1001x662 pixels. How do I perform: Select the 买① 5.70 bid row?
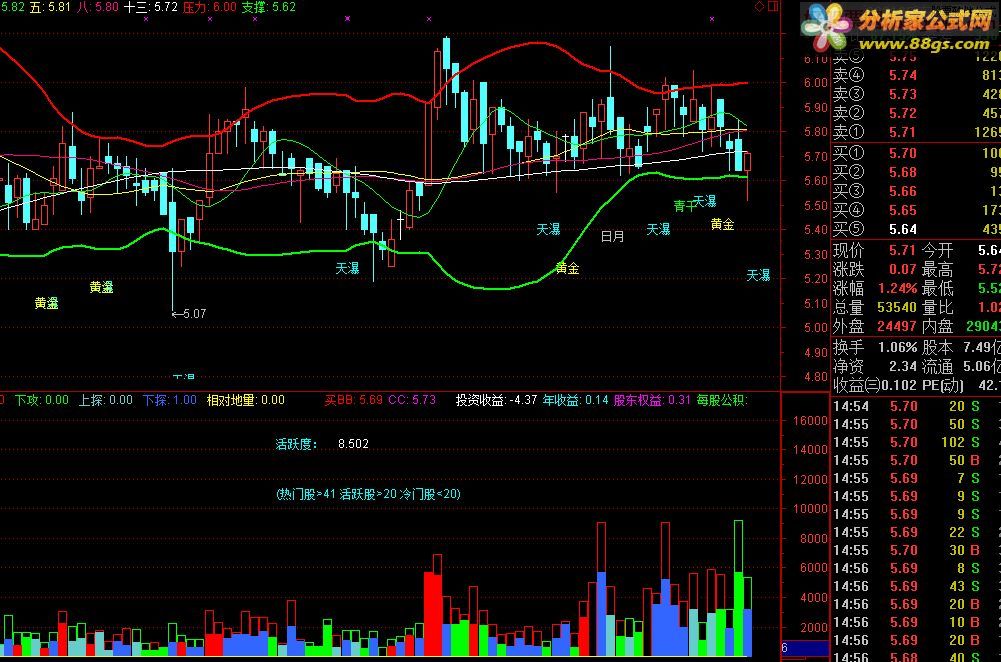pyautogui.click(x=916, y=153)
